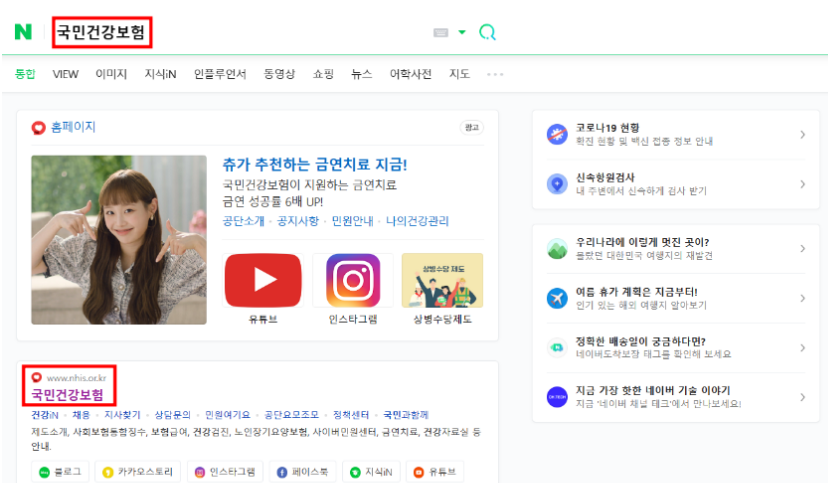Screen dimensions: 828x483
Task: Open the 공단요모조모 sublink
Action: (291, 415)
